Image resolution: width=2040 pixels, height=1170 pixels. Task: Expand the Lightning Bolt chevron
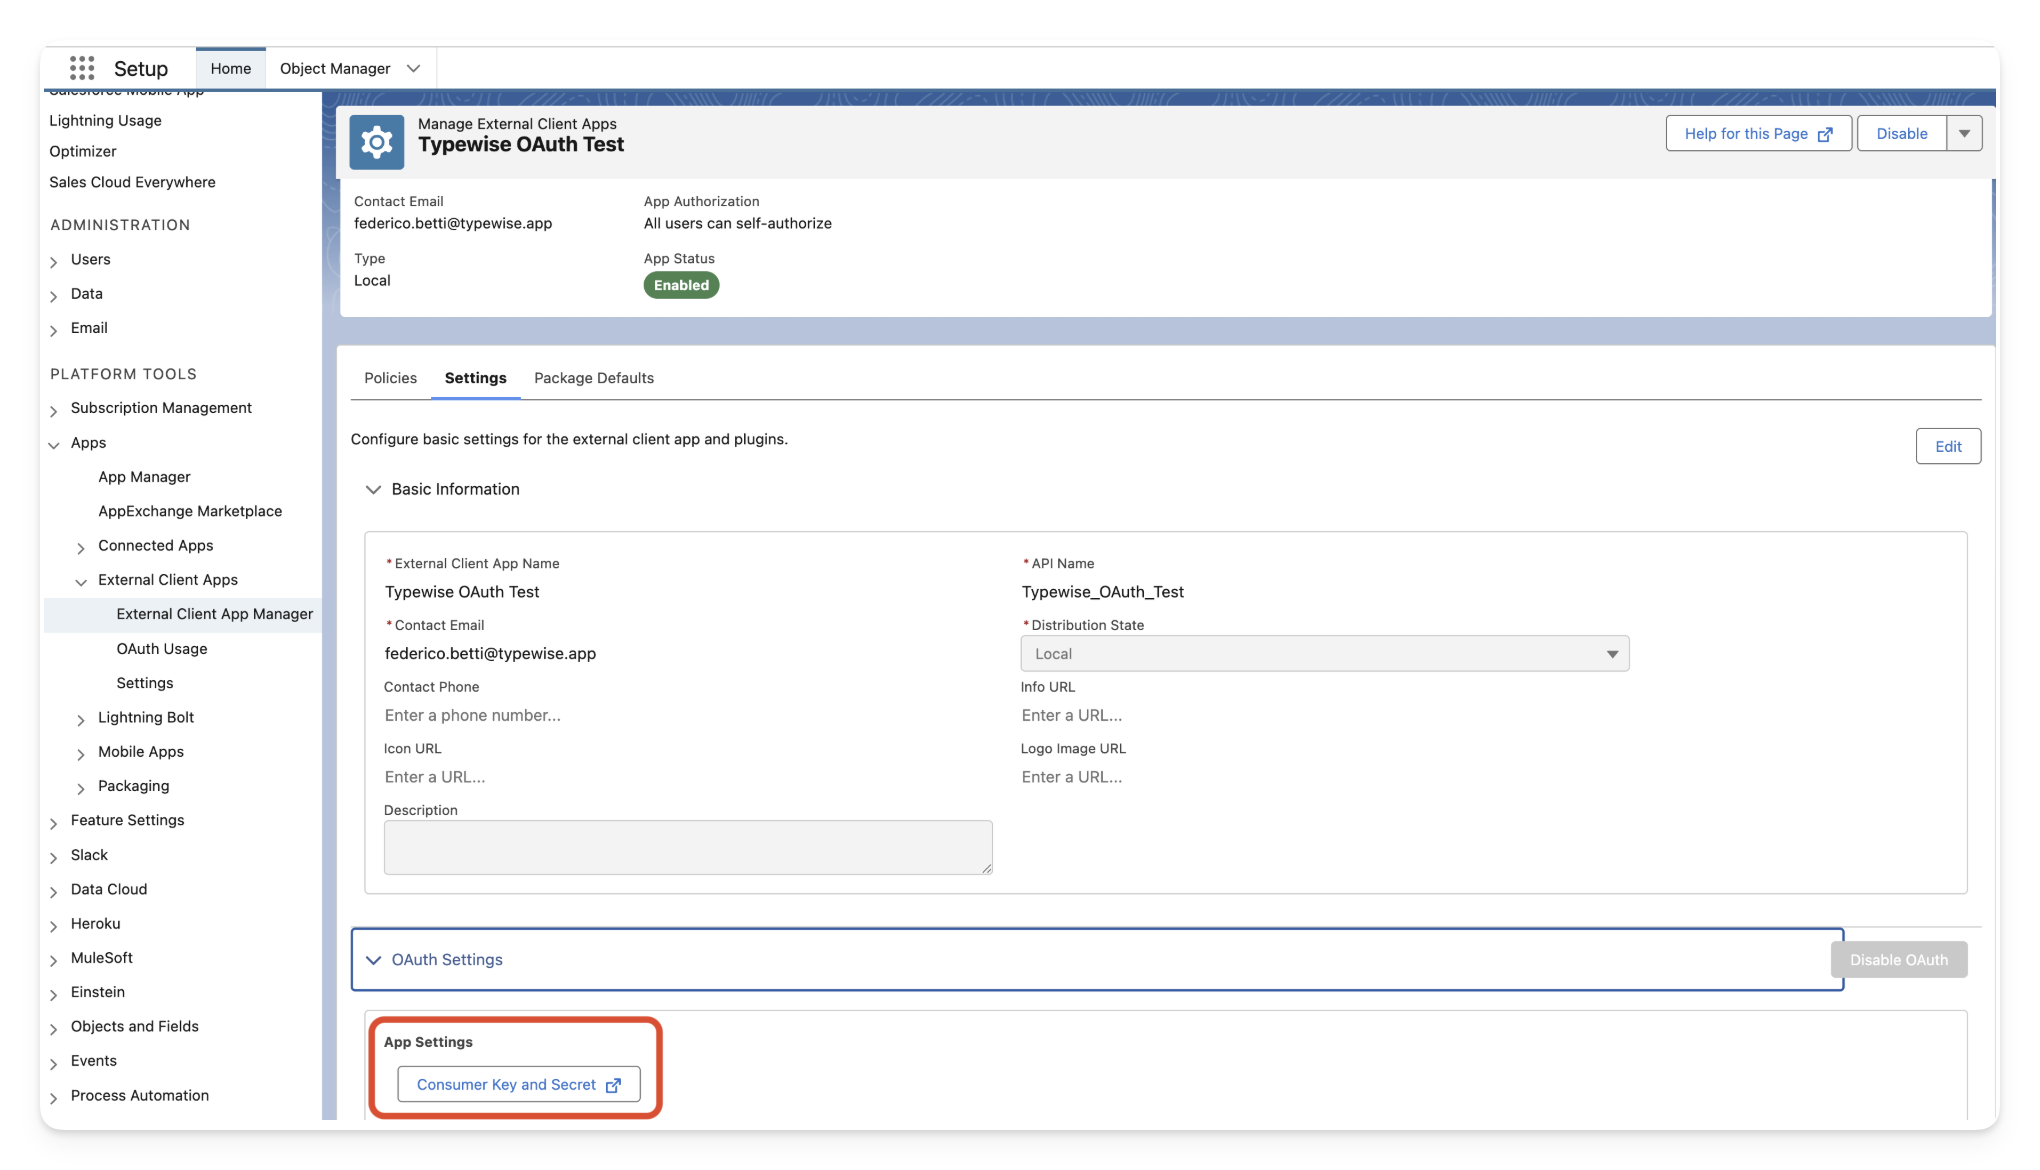[81, 719]
